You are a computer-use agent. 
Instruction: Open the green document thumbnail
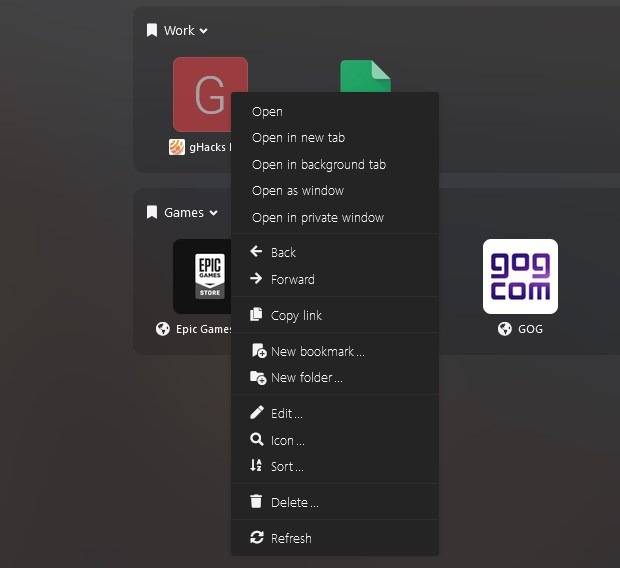coord(366,76)
